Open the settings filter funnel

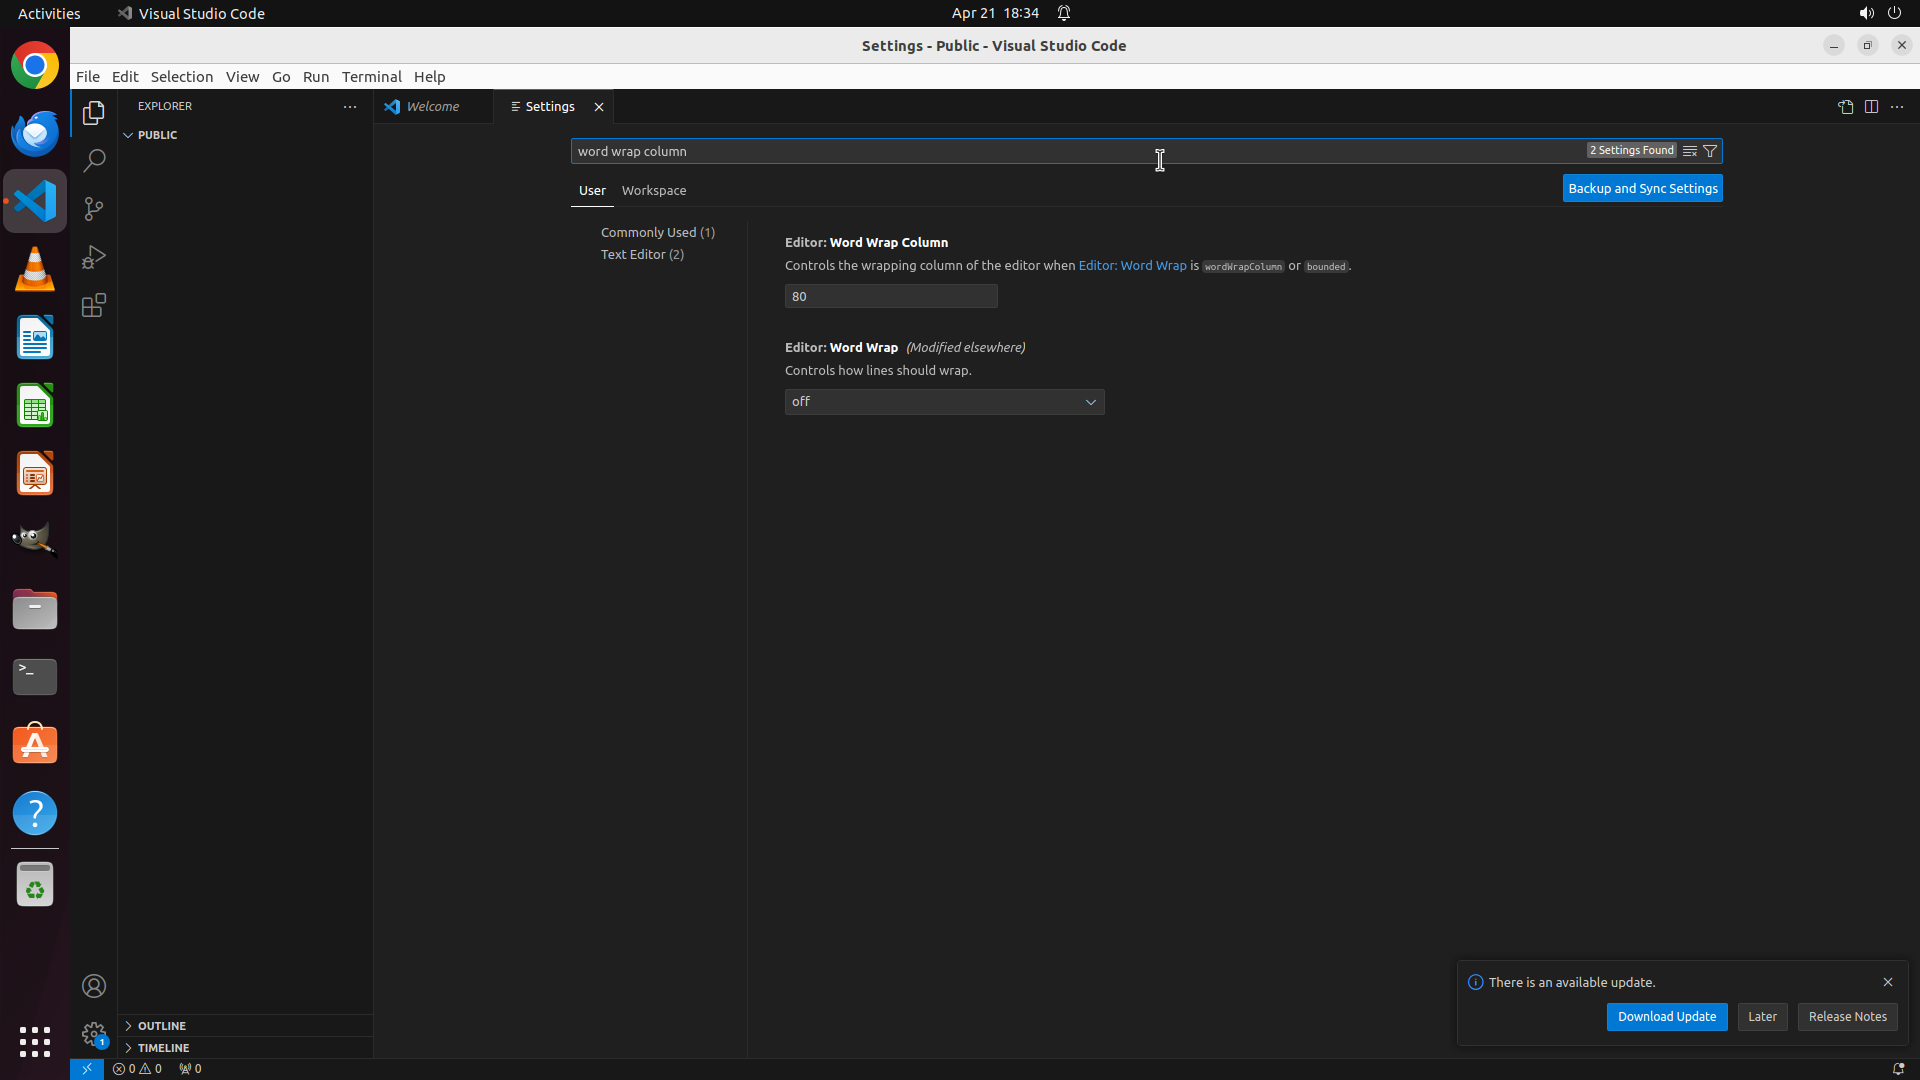coord(1710,151)
